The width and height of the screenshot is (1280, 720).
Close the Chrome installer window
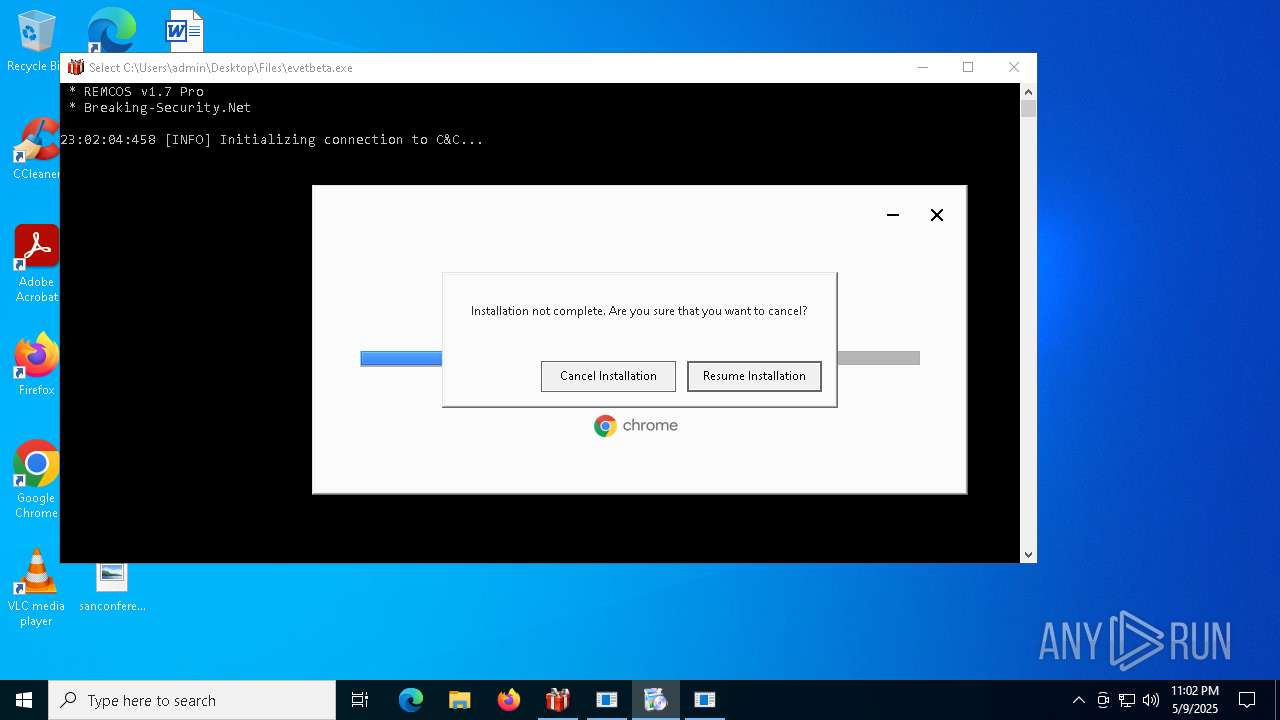click(x=937, y=215)
